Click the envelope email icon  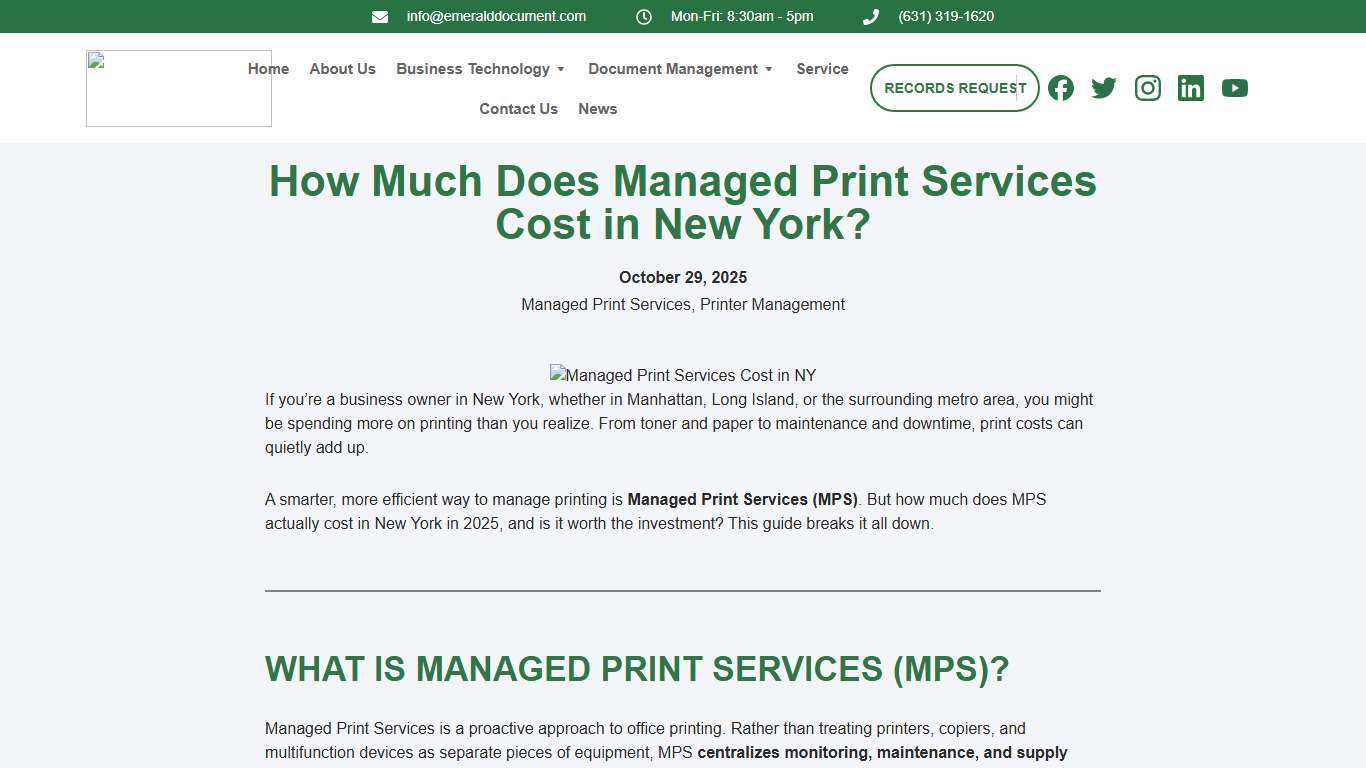tap(379, 16)
